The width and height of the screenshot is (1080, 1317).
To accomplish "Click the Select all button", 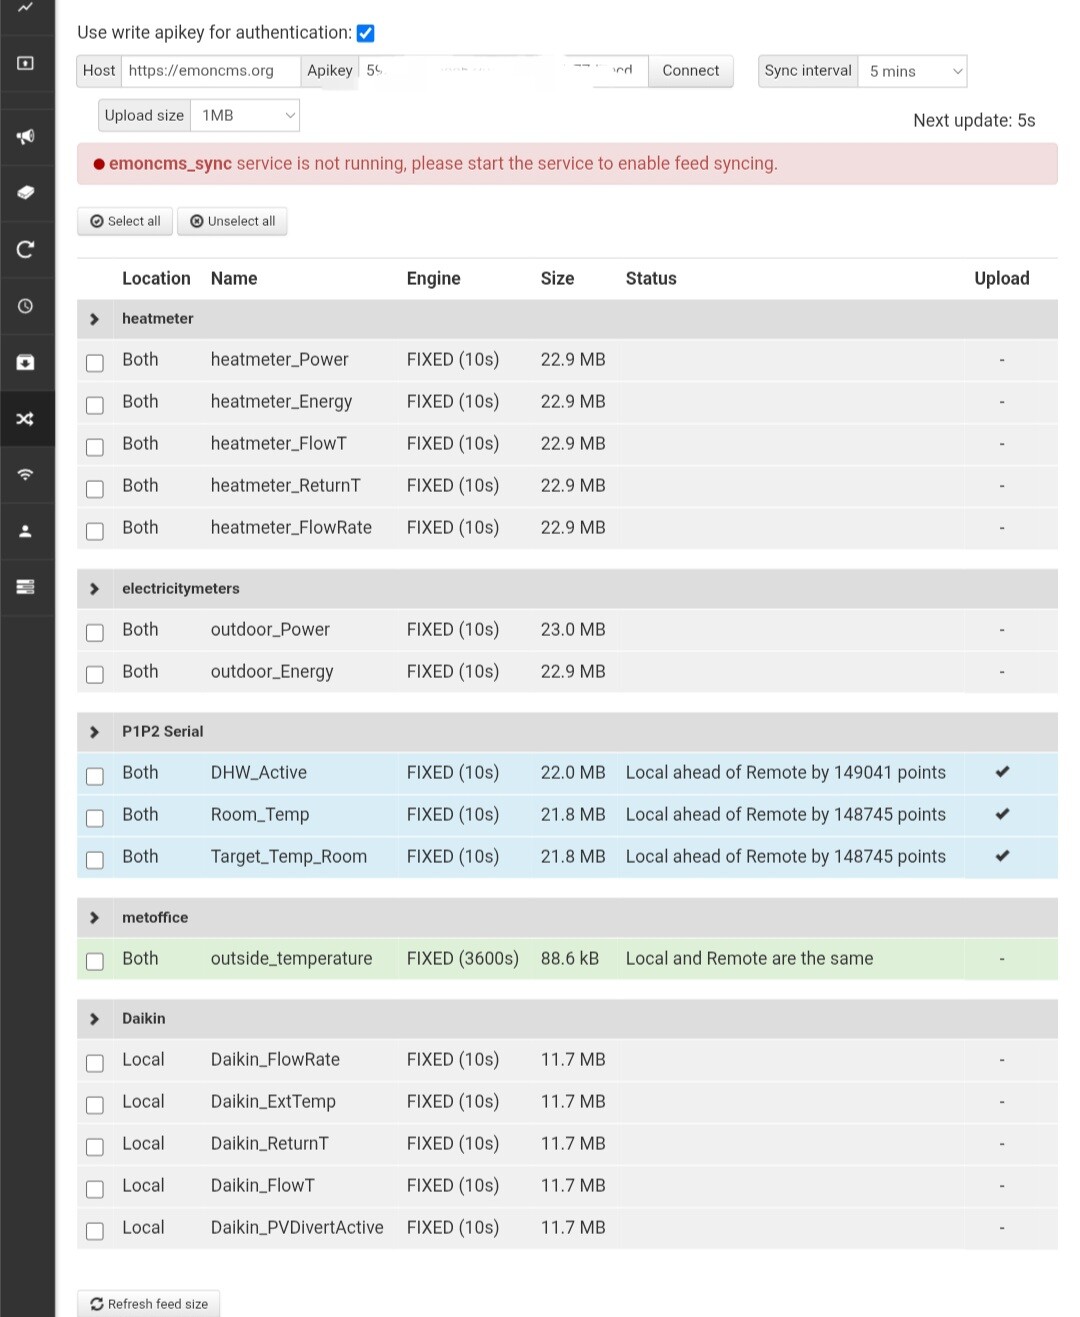I will [x=125, y=221].
